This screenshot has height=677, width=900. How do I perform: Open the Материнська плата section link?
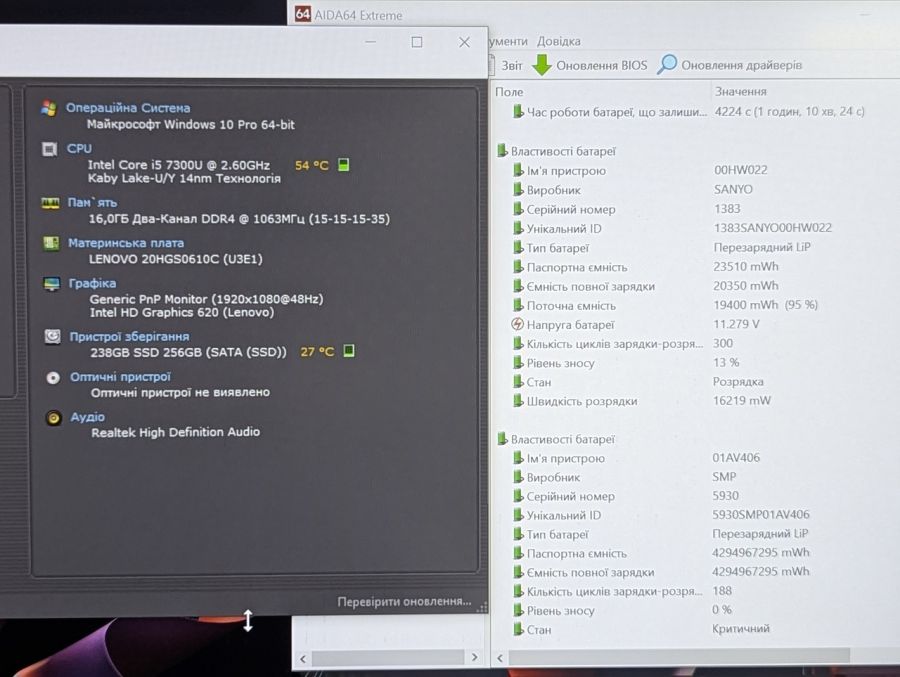coord(126,243)
